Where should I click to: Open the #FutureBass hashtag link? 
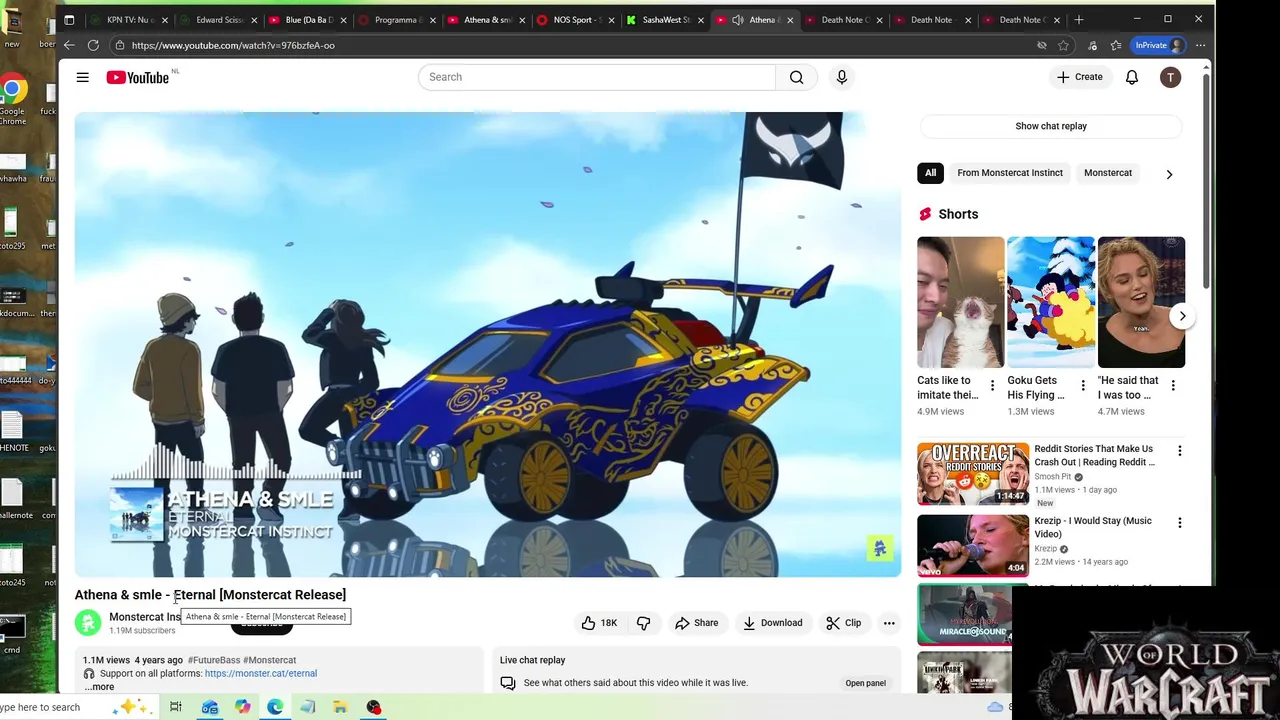(x=213, y=660)
